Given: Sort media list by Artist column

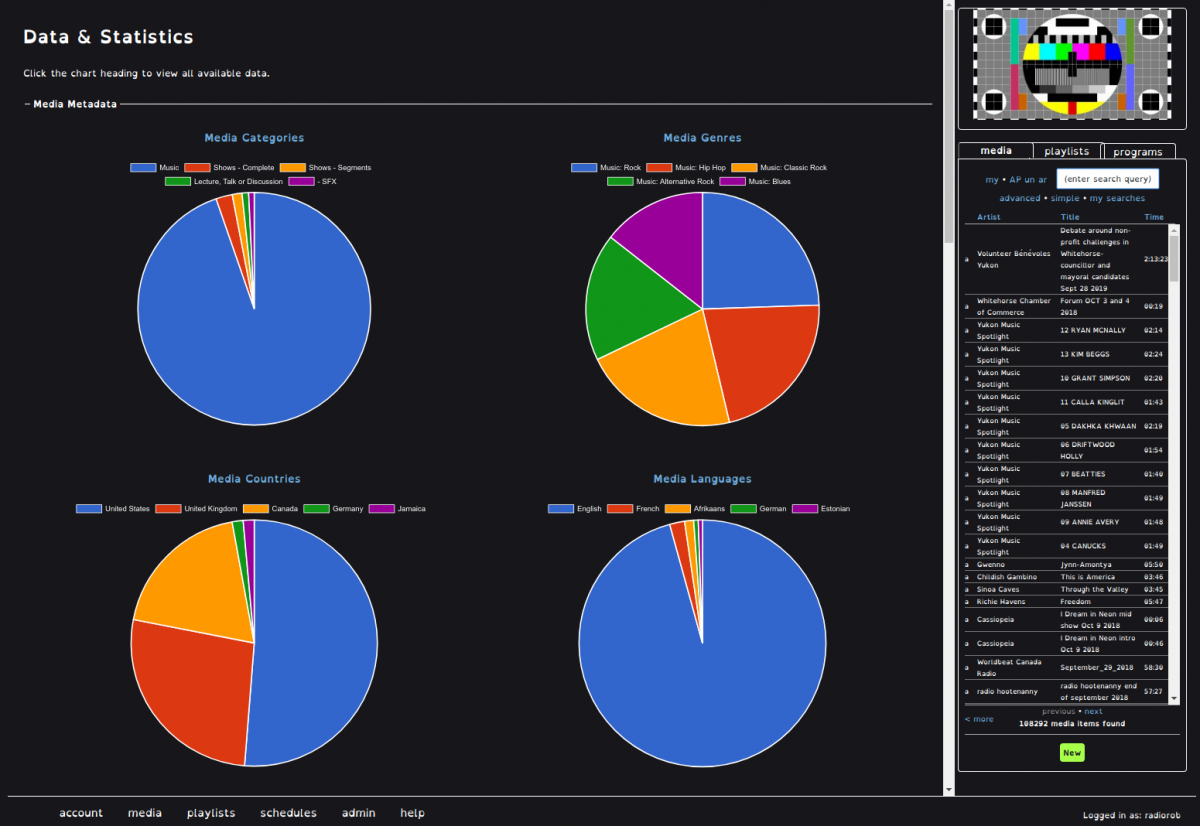Looking at the screenshot, I should (988, 217).
